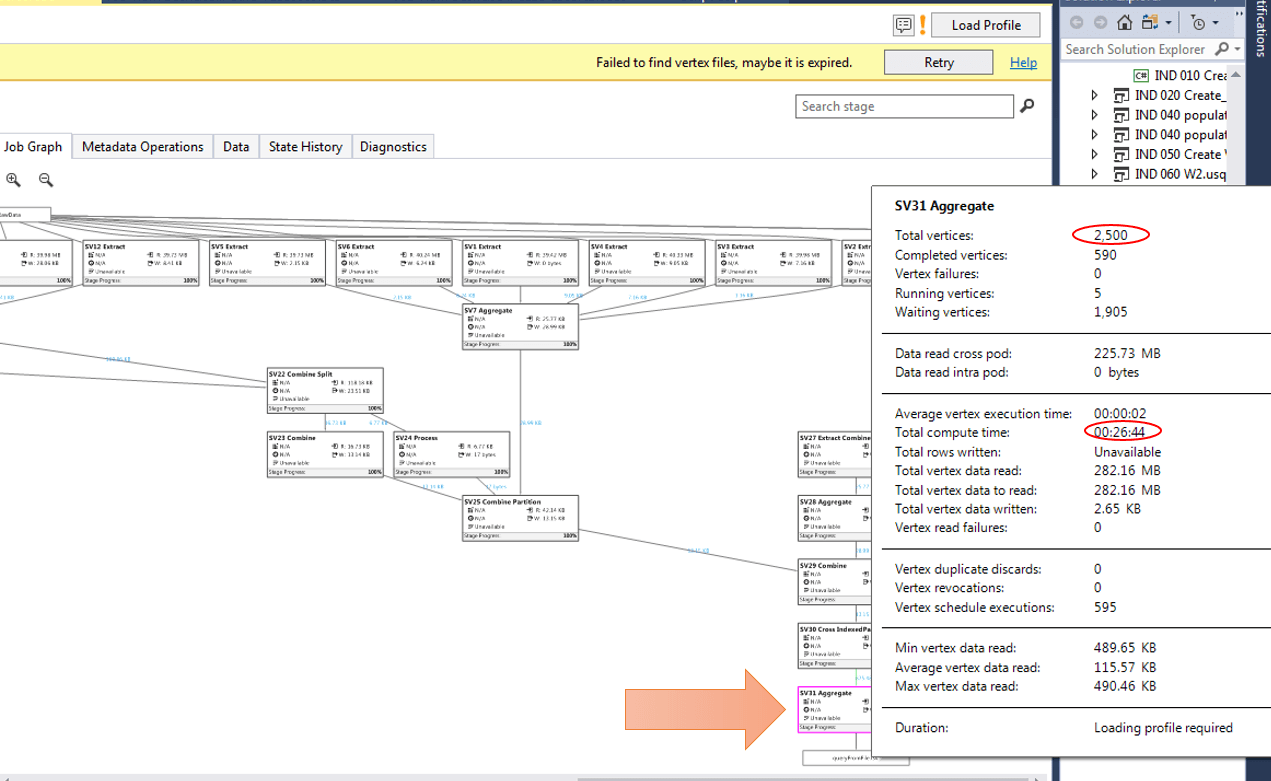Image resolution: width=1271 pixels, height=781 pixels.
Task: Open the Solution Explorer search options dropdown
Action: tap(1238, 49)
